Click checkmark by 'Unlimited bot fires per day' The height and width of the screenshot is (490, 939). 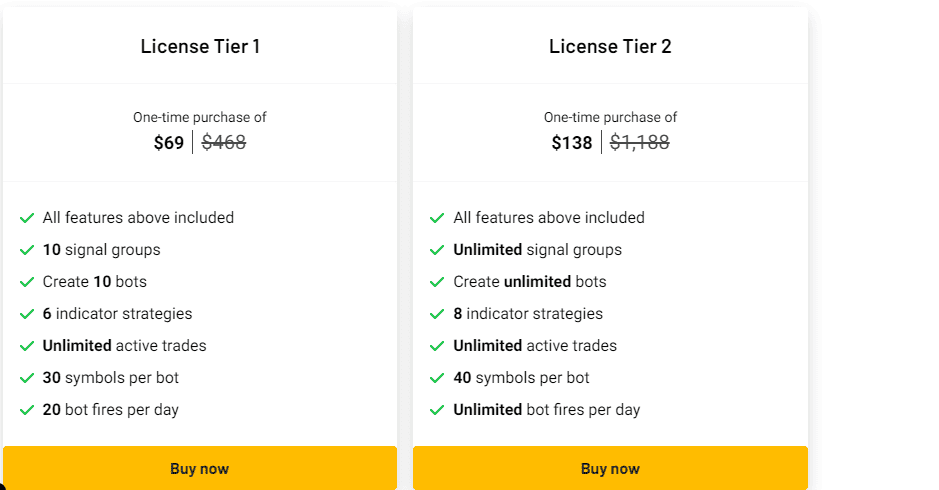(x=437, y=410)
